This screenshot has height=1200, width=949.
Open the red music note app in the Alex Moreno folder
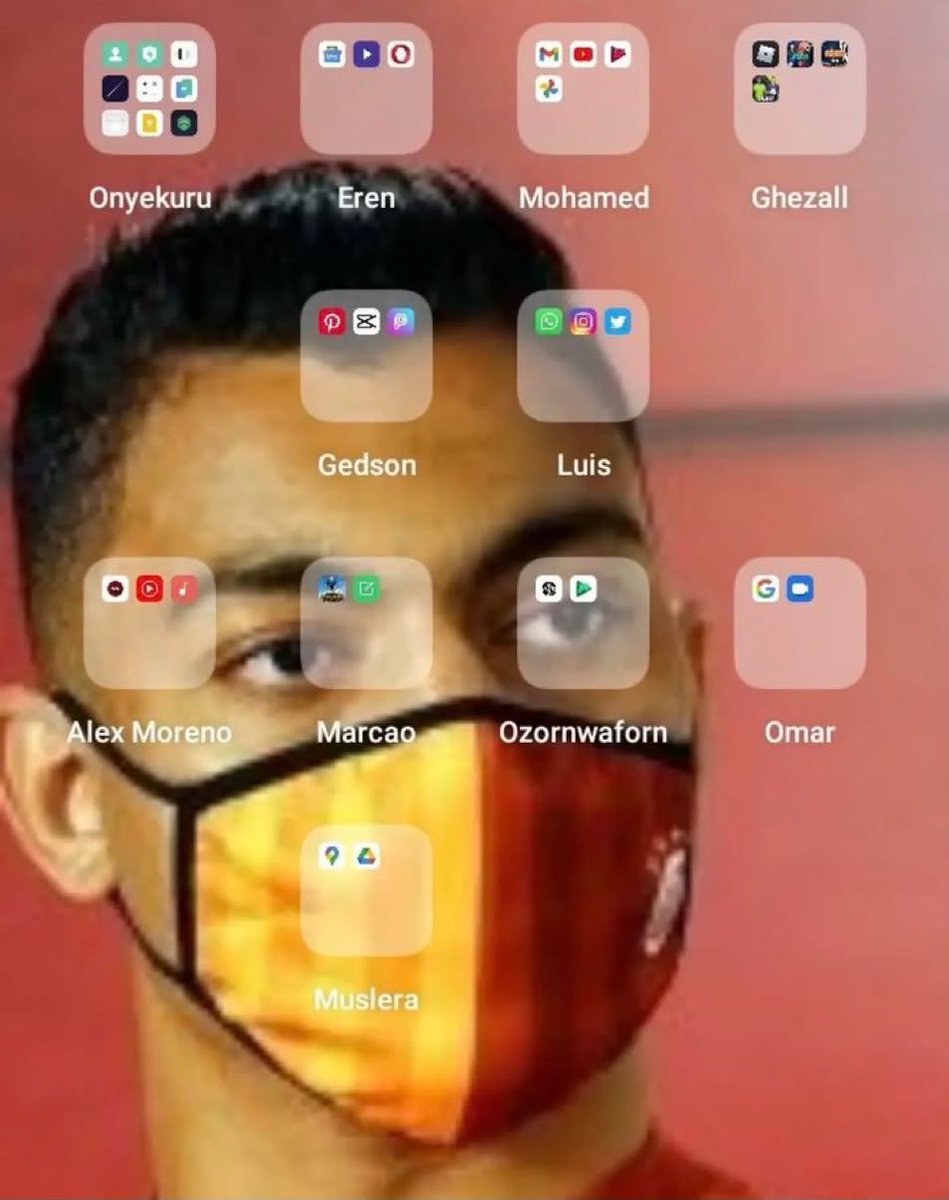(183, 589)
